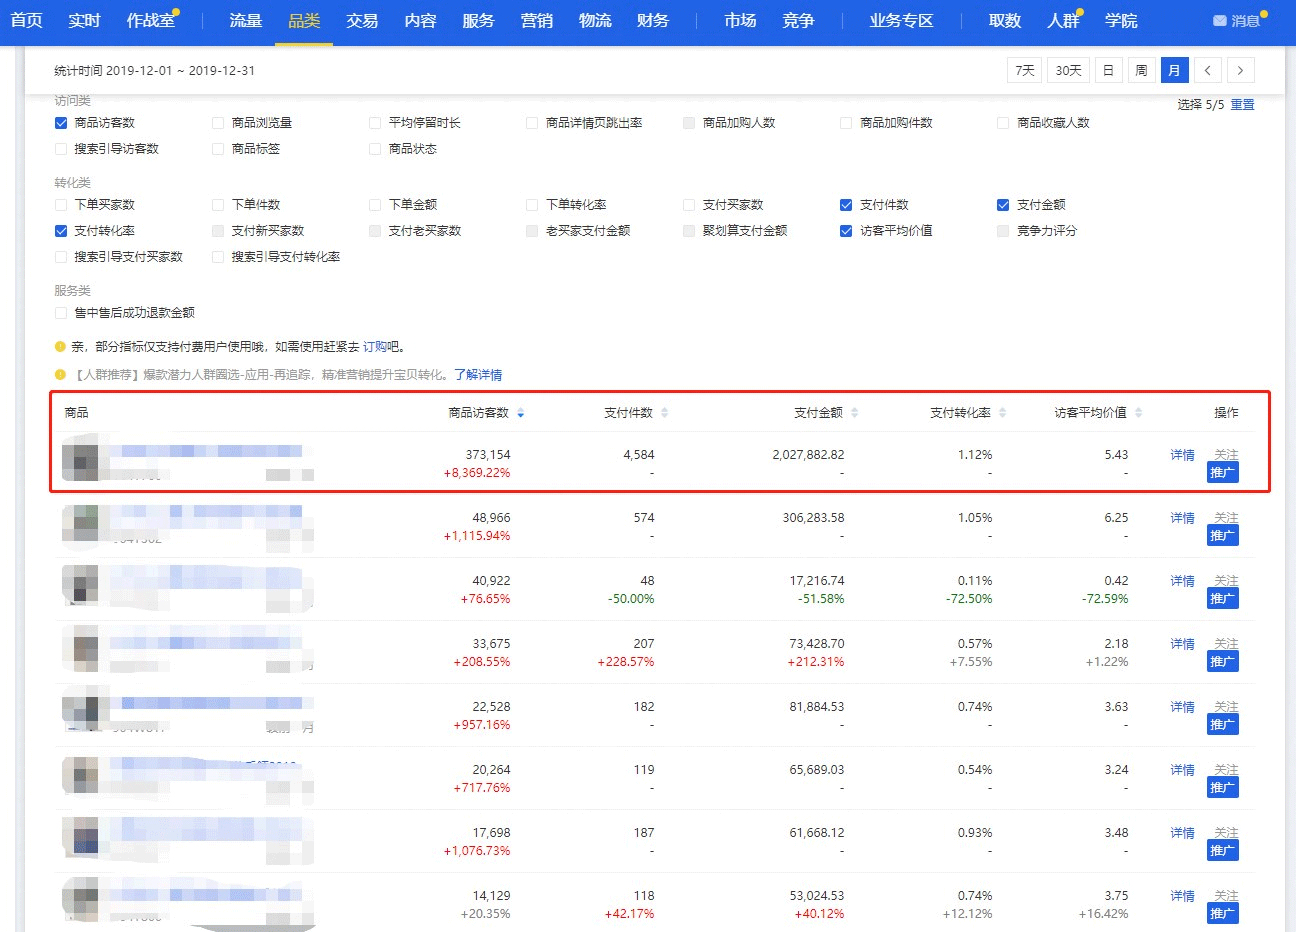Switch to the 市场 menu tab

(x=740, y=21)
